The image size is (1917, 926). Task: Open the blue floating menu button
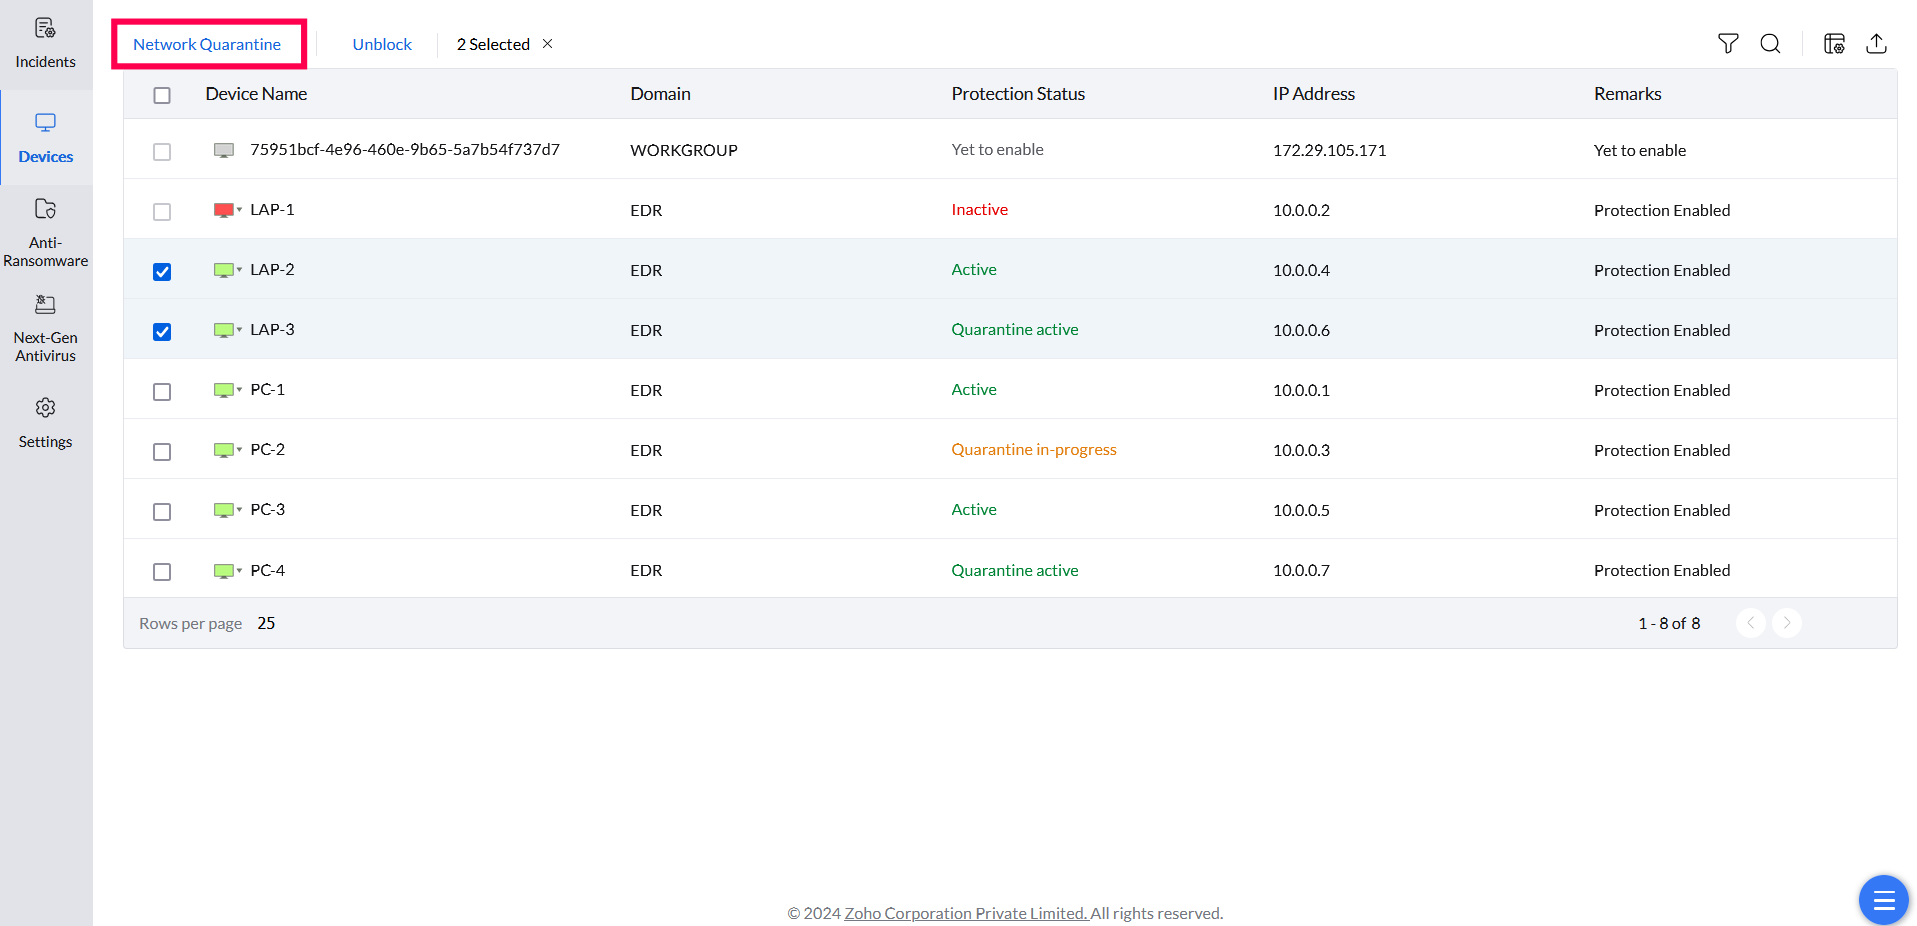pos(1883,900)
